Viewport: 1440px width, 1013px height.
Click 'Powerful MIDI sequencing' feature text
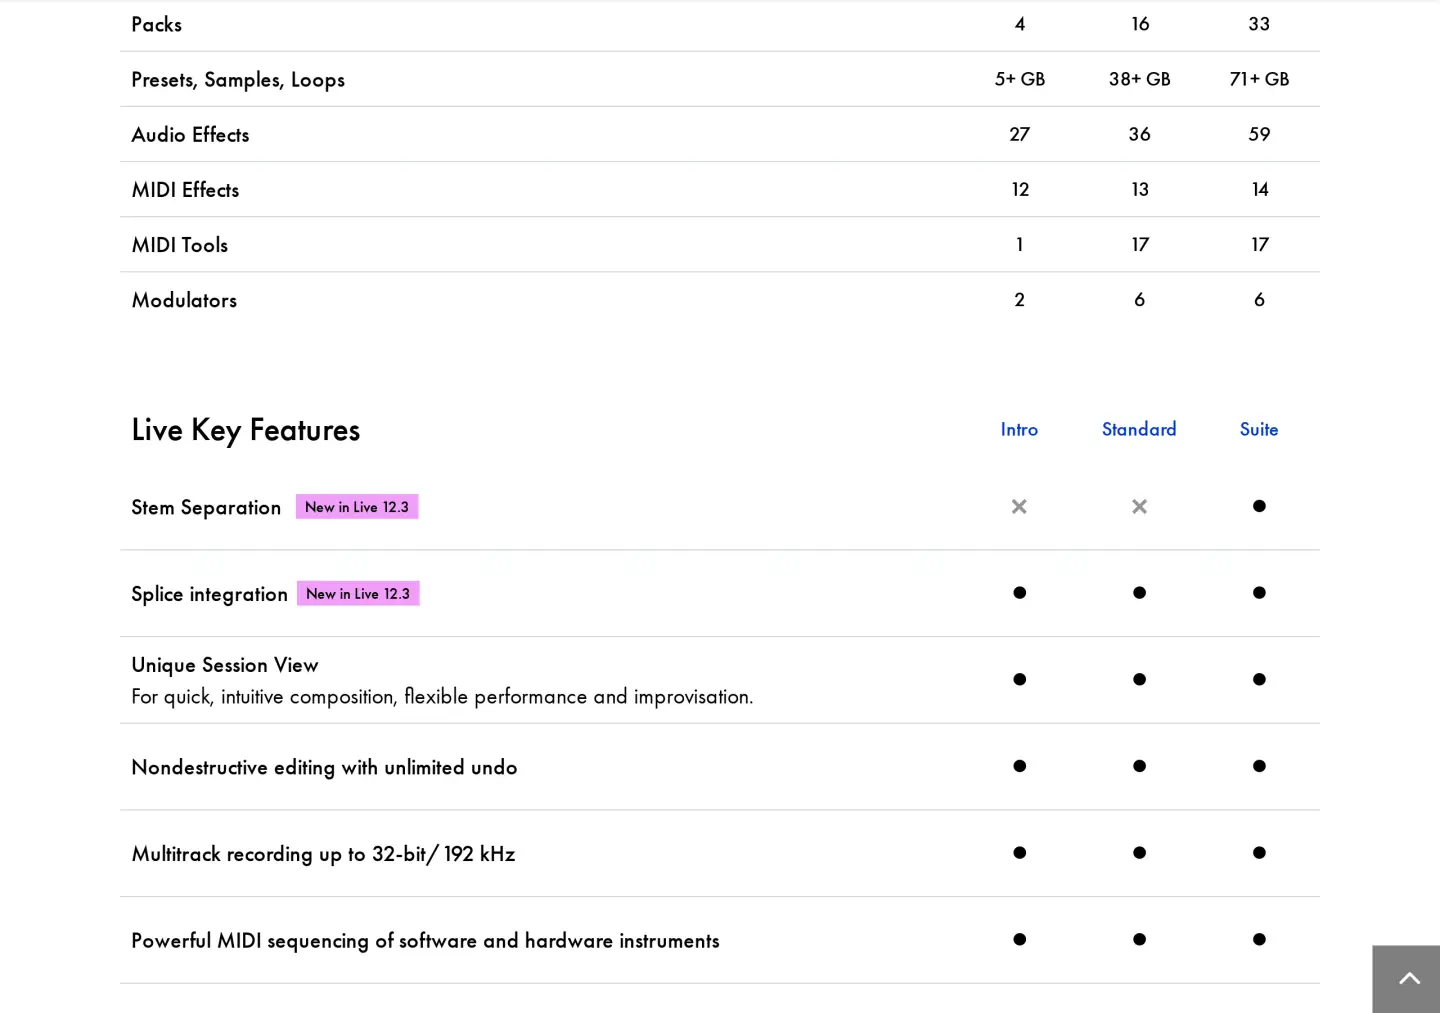click(x=425, y=941)
